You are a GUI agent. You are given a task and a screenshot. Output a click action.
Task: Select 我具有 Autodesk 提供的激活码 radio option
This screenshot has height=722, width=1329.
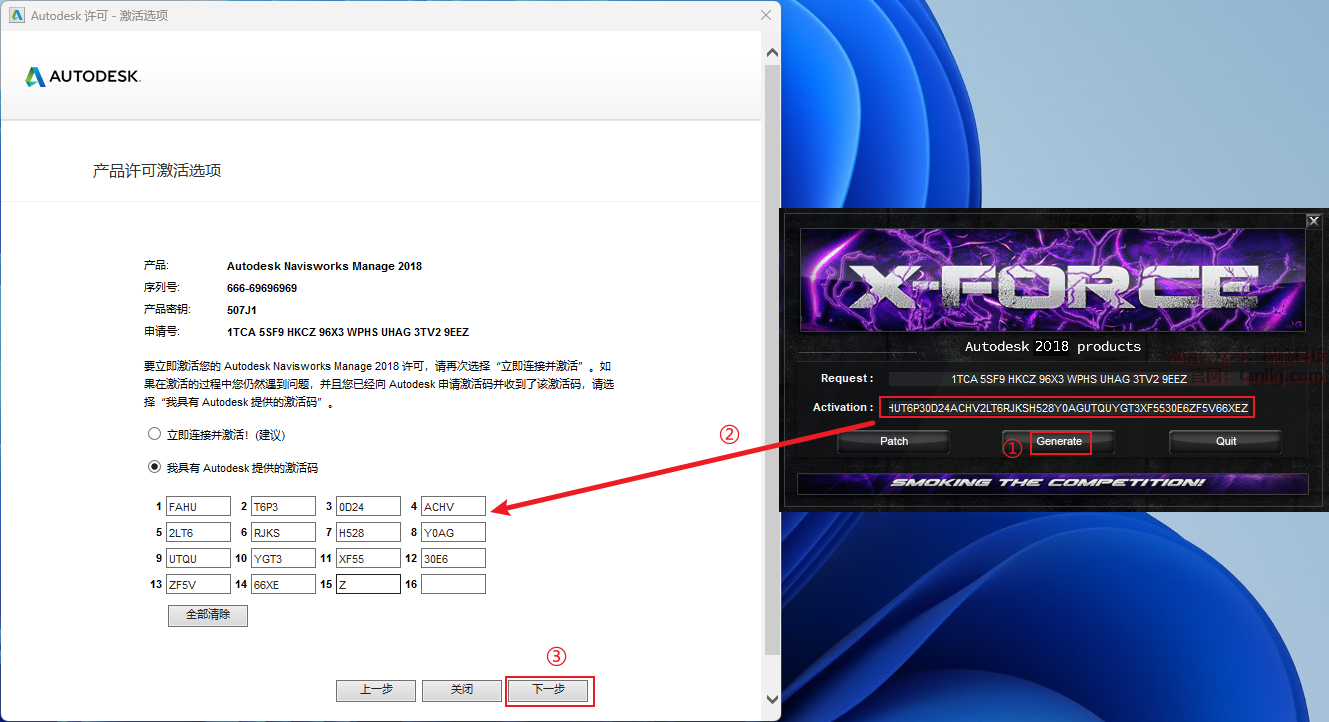tap(154, 467)
